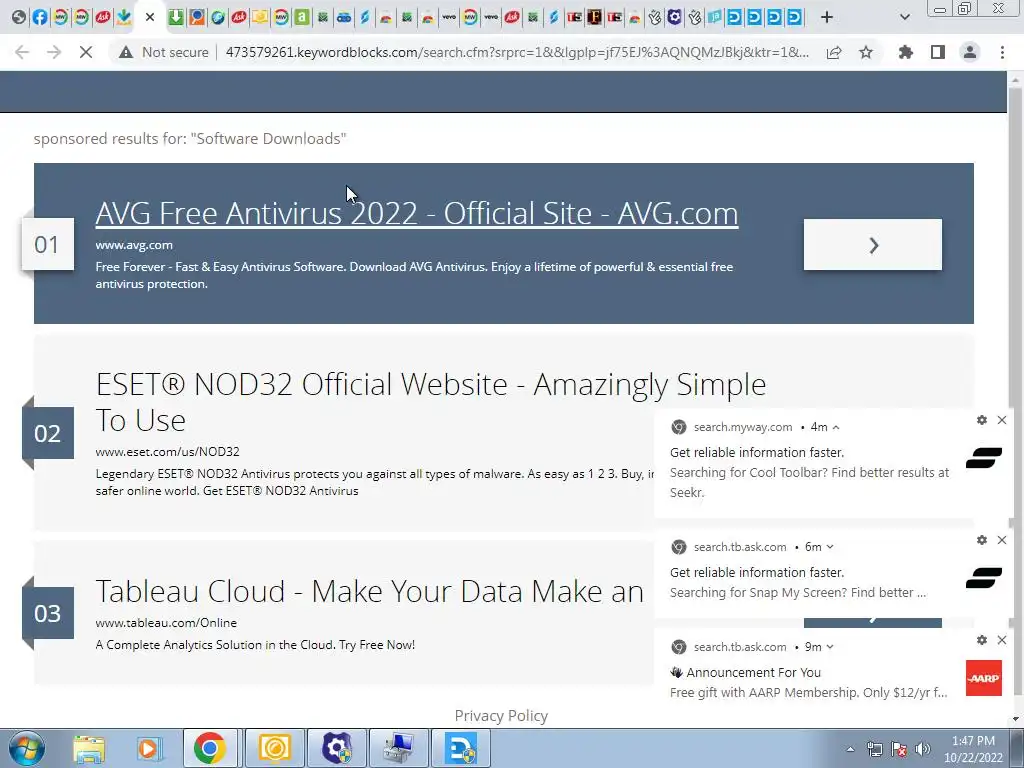This screenshot has height=768, width=1024.
Task: Open the Chrome three-dot menu
Action: pos(1002,52)
